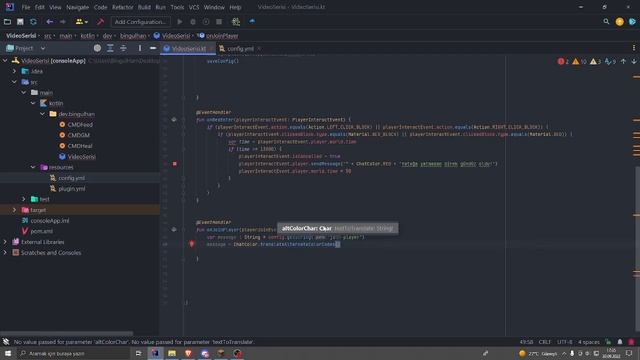Image resolution: width=640 pixels, height=360 pixels.
Task: Open the CMDHeal class file
Action: coord(80,146)
